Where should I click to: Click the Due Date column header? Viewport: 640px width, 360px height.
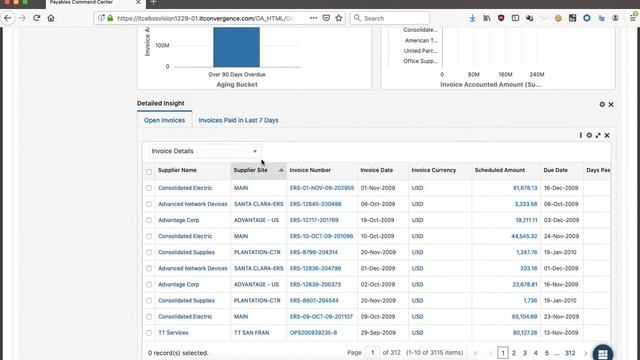tap(556, 170)
